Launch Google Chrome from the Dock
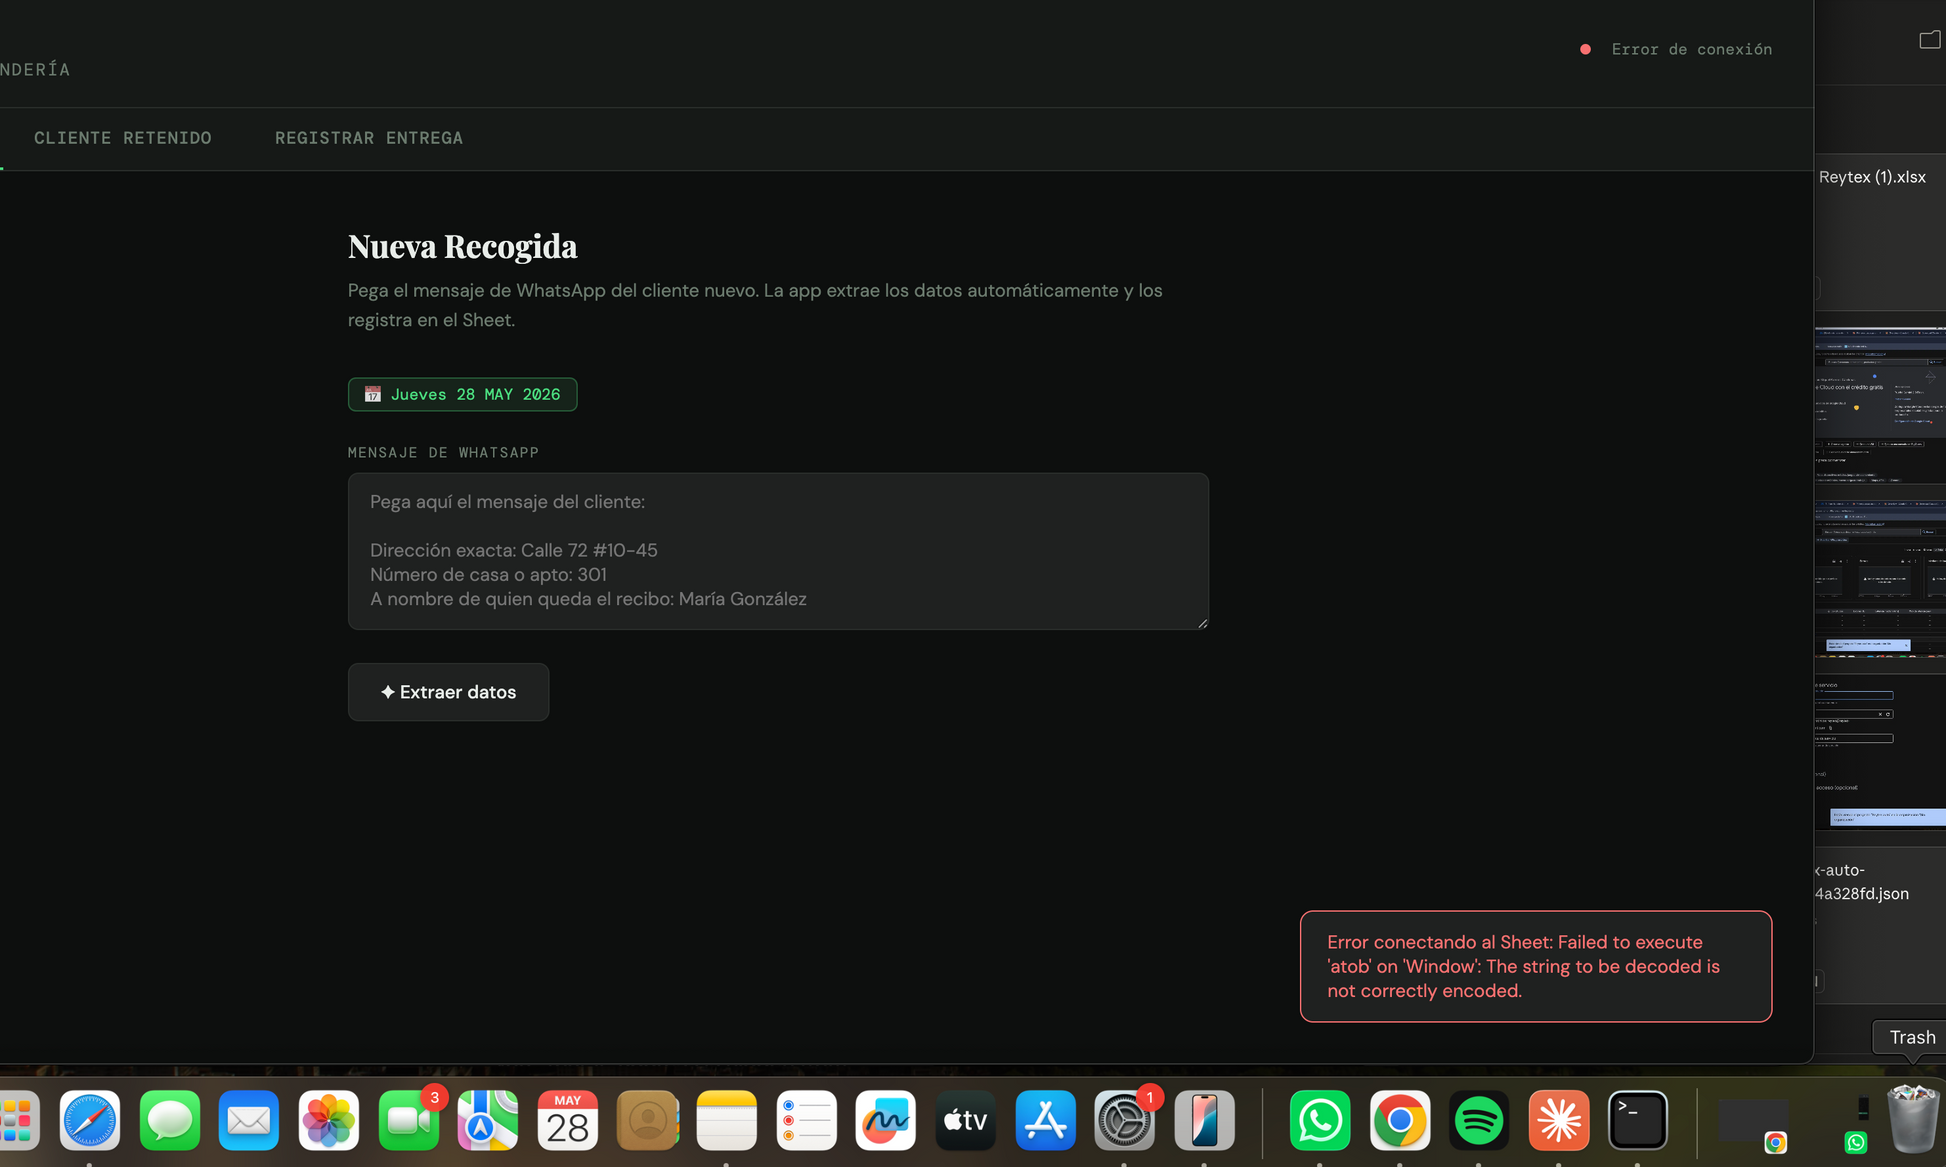Viewport: 1946px width, 1167px height. tap(1400, 1120)
